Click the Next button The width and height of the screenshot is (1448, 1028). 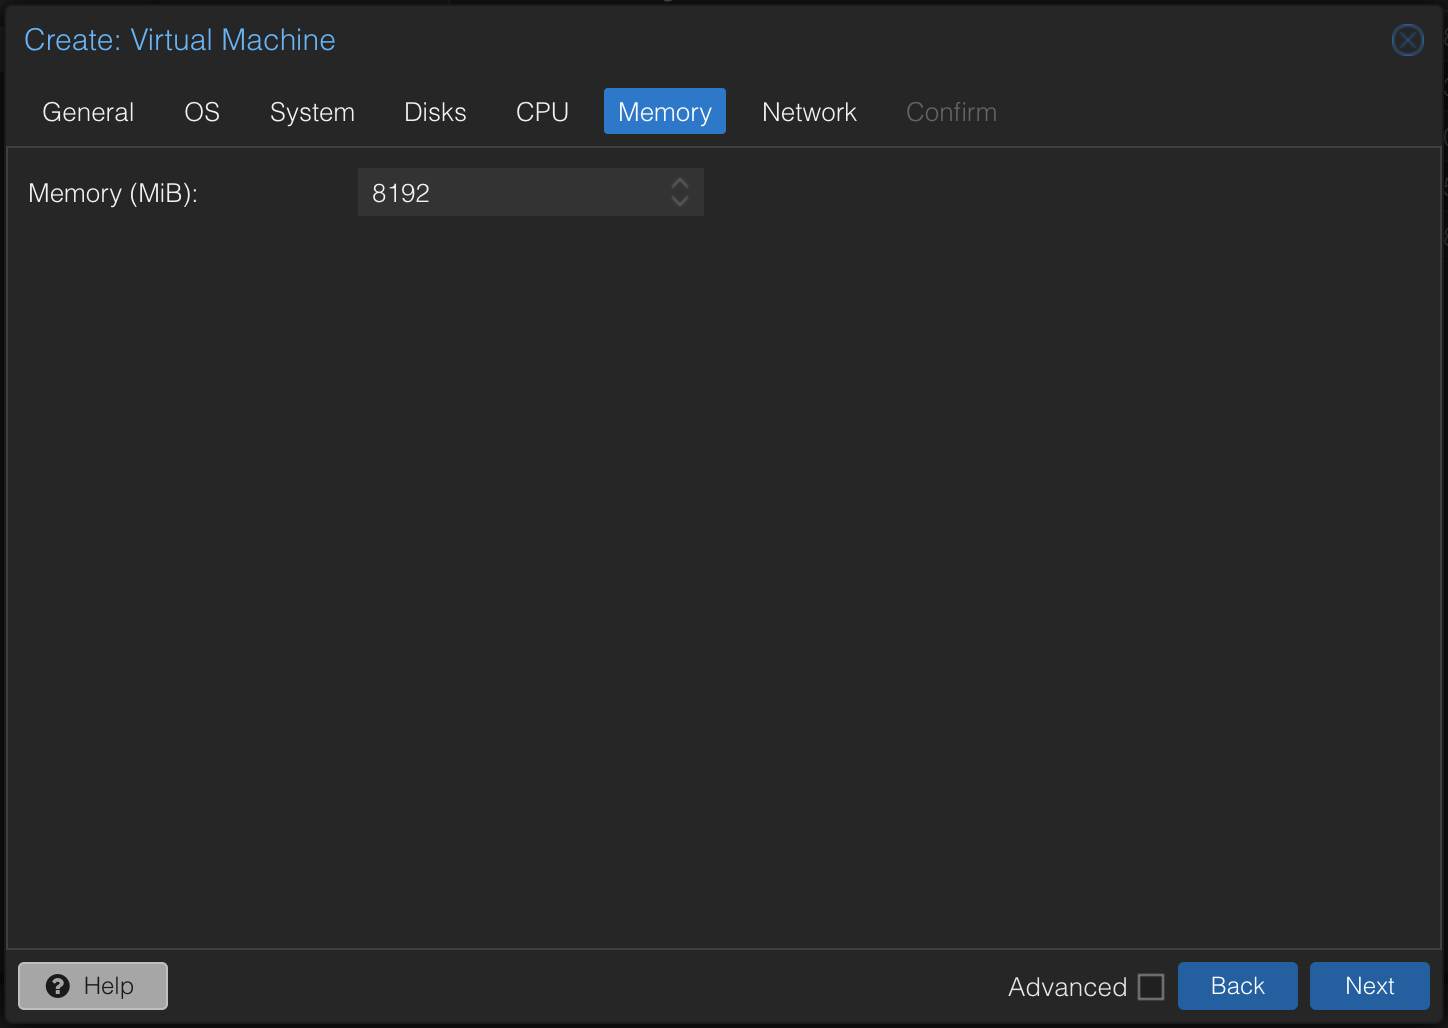tap(1369, 985)
